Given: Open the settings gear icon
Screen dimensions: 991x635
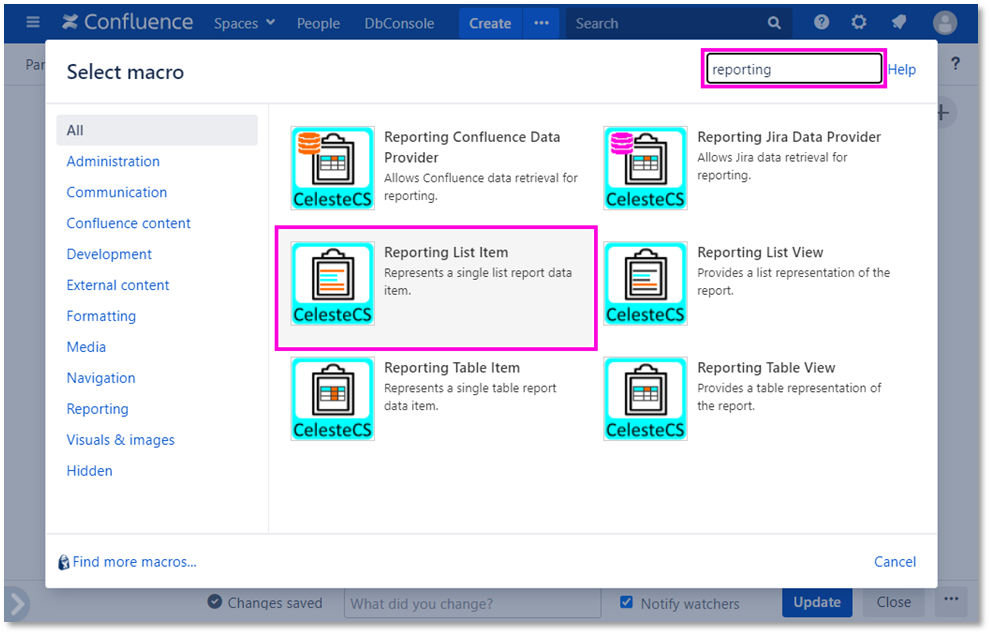Looking at the screenshot, I should 859,23.
